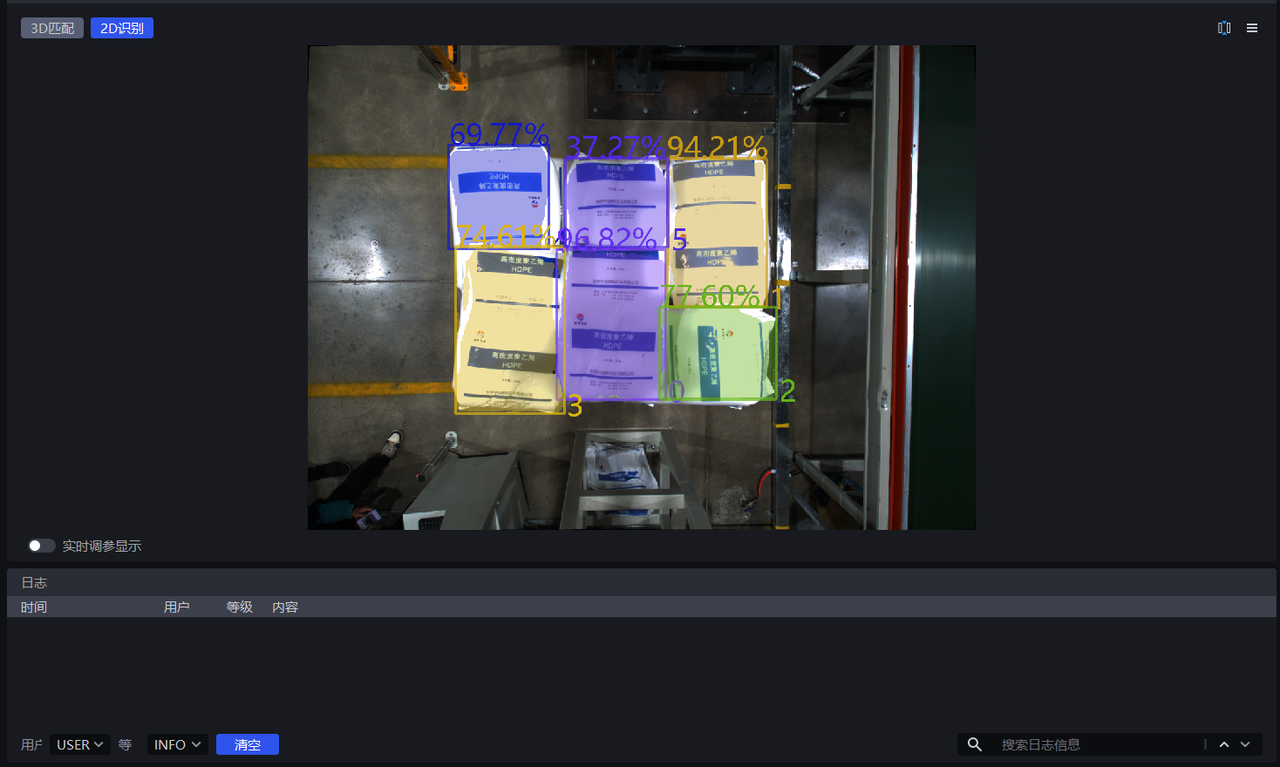
Task: Click the 等级 column header in log
Action: click(x=239, y=607)
